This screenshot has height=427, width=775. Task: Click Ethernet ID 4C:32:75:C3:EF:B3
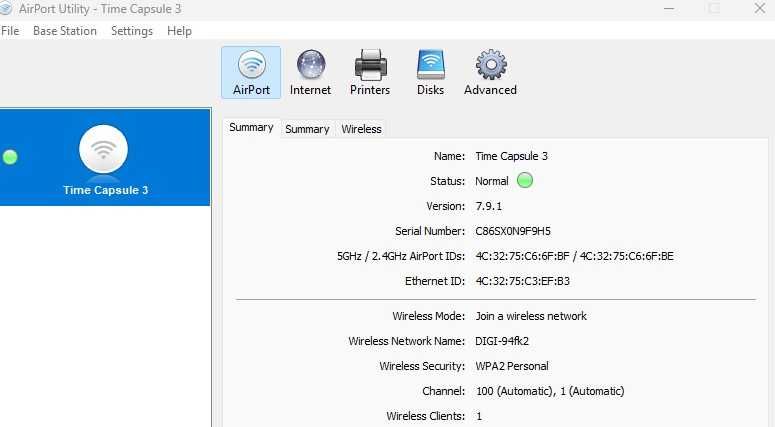(522, 281)
